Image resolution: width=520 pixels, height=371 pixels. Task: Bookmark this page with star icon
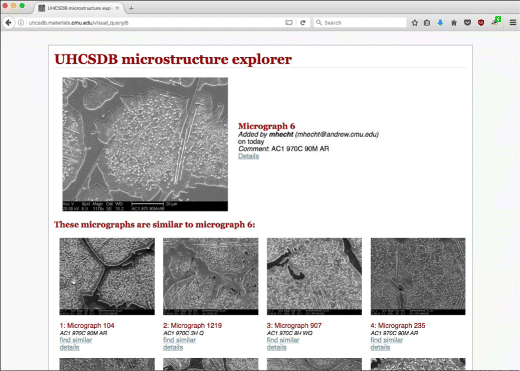(x=415, y=23)
